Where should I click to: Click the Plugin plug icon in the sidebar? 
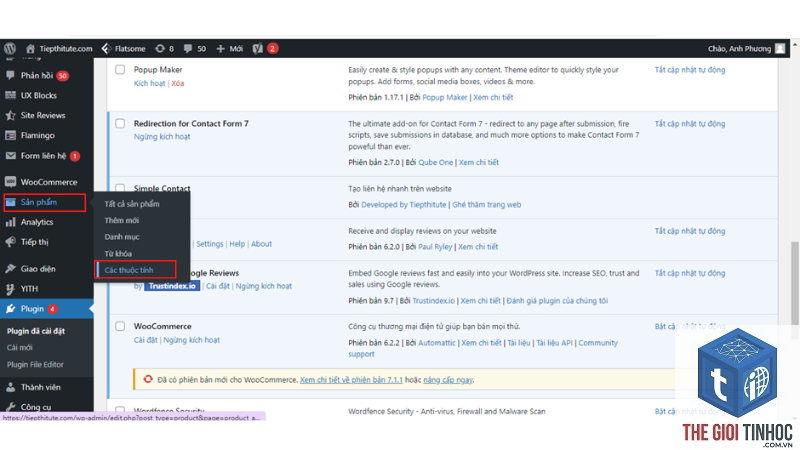click(10, 309)
